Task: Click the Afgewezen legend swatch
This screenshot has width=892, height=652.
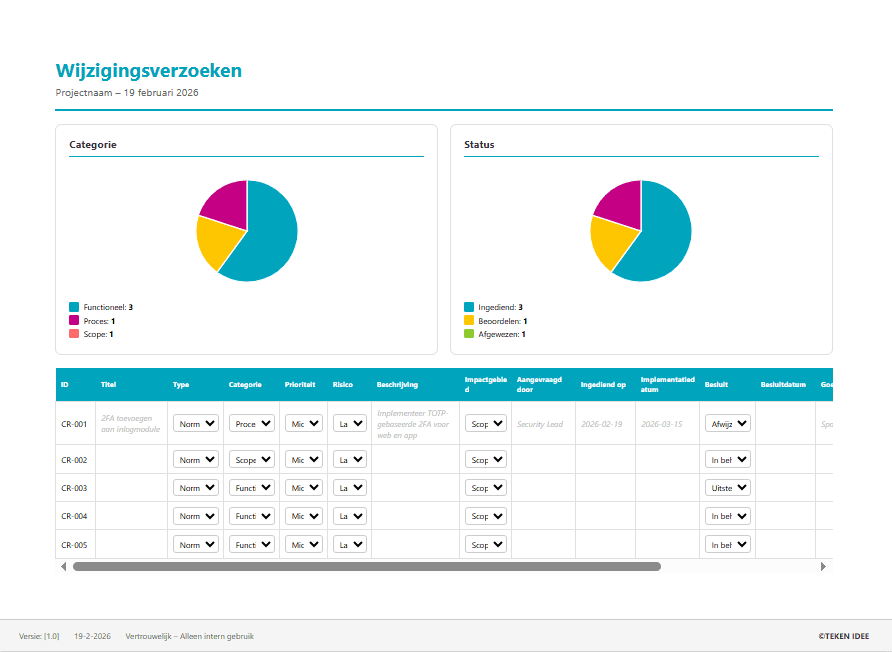Action: pyautogui.click(x=466, y=333)
